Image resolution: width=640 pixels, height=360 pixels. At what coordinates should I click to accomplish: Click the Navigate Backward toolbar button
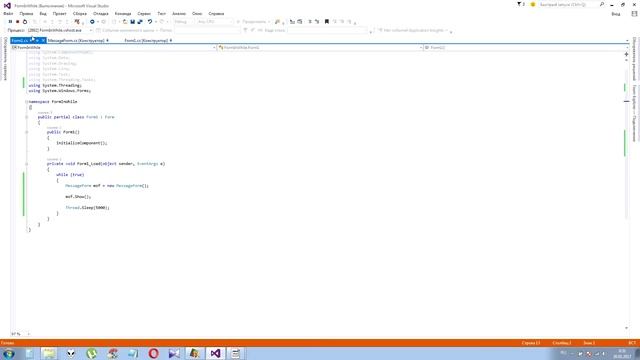pyautogui.click(x=92, y=22)
